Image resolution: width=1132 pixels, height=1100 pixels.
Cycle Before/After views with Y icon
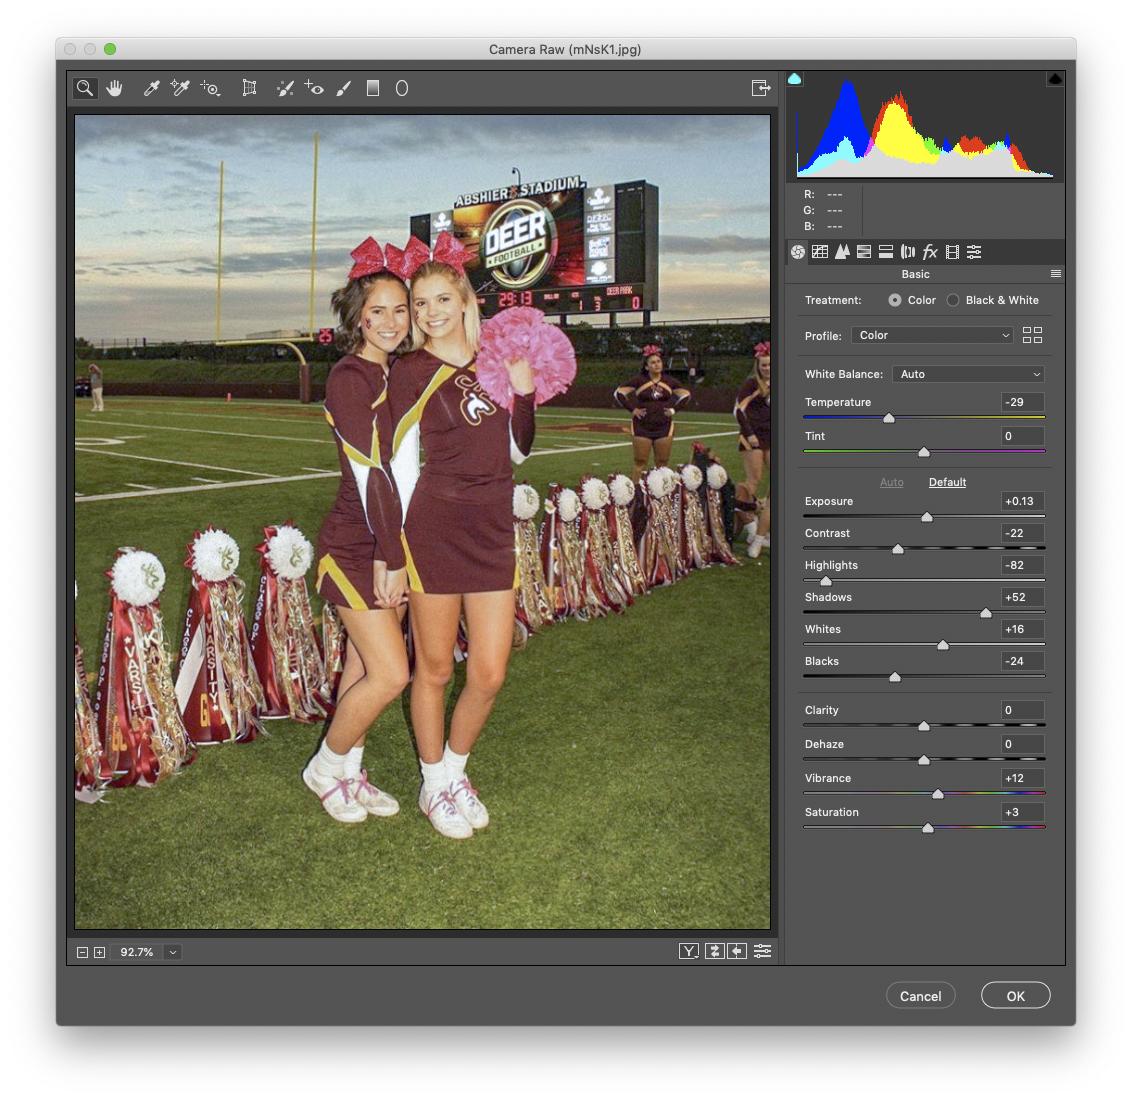(689, 951)
